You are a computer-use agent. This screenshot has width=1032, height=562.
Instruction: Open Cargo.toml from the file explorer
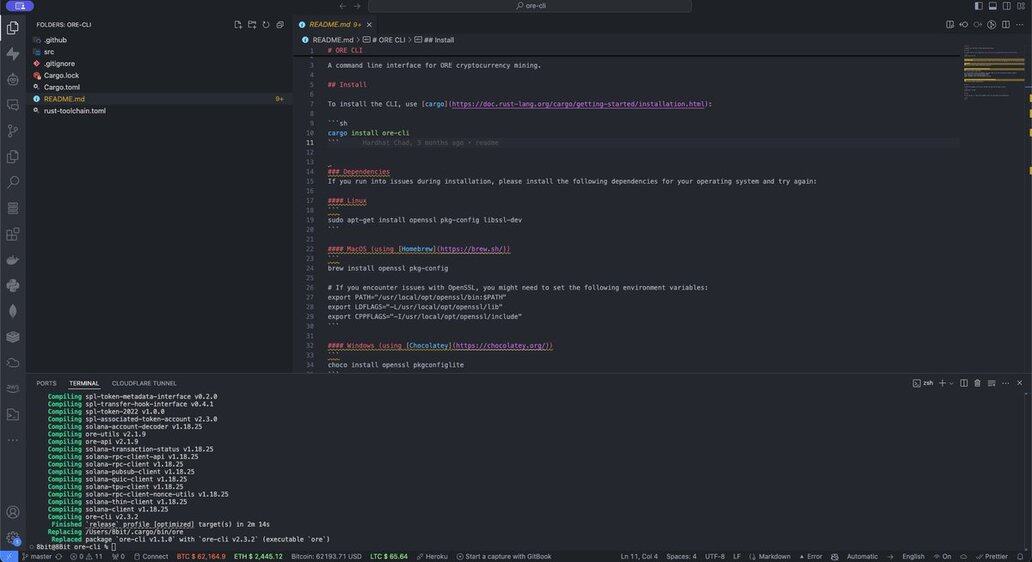pyautogui.click(x=61, y=87)
